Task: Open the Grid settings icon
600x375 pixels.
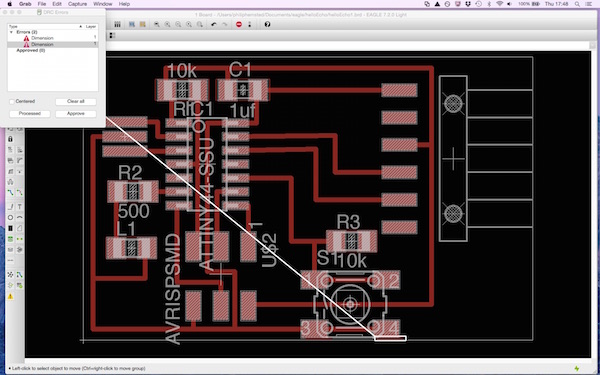Action: point(112,35)
